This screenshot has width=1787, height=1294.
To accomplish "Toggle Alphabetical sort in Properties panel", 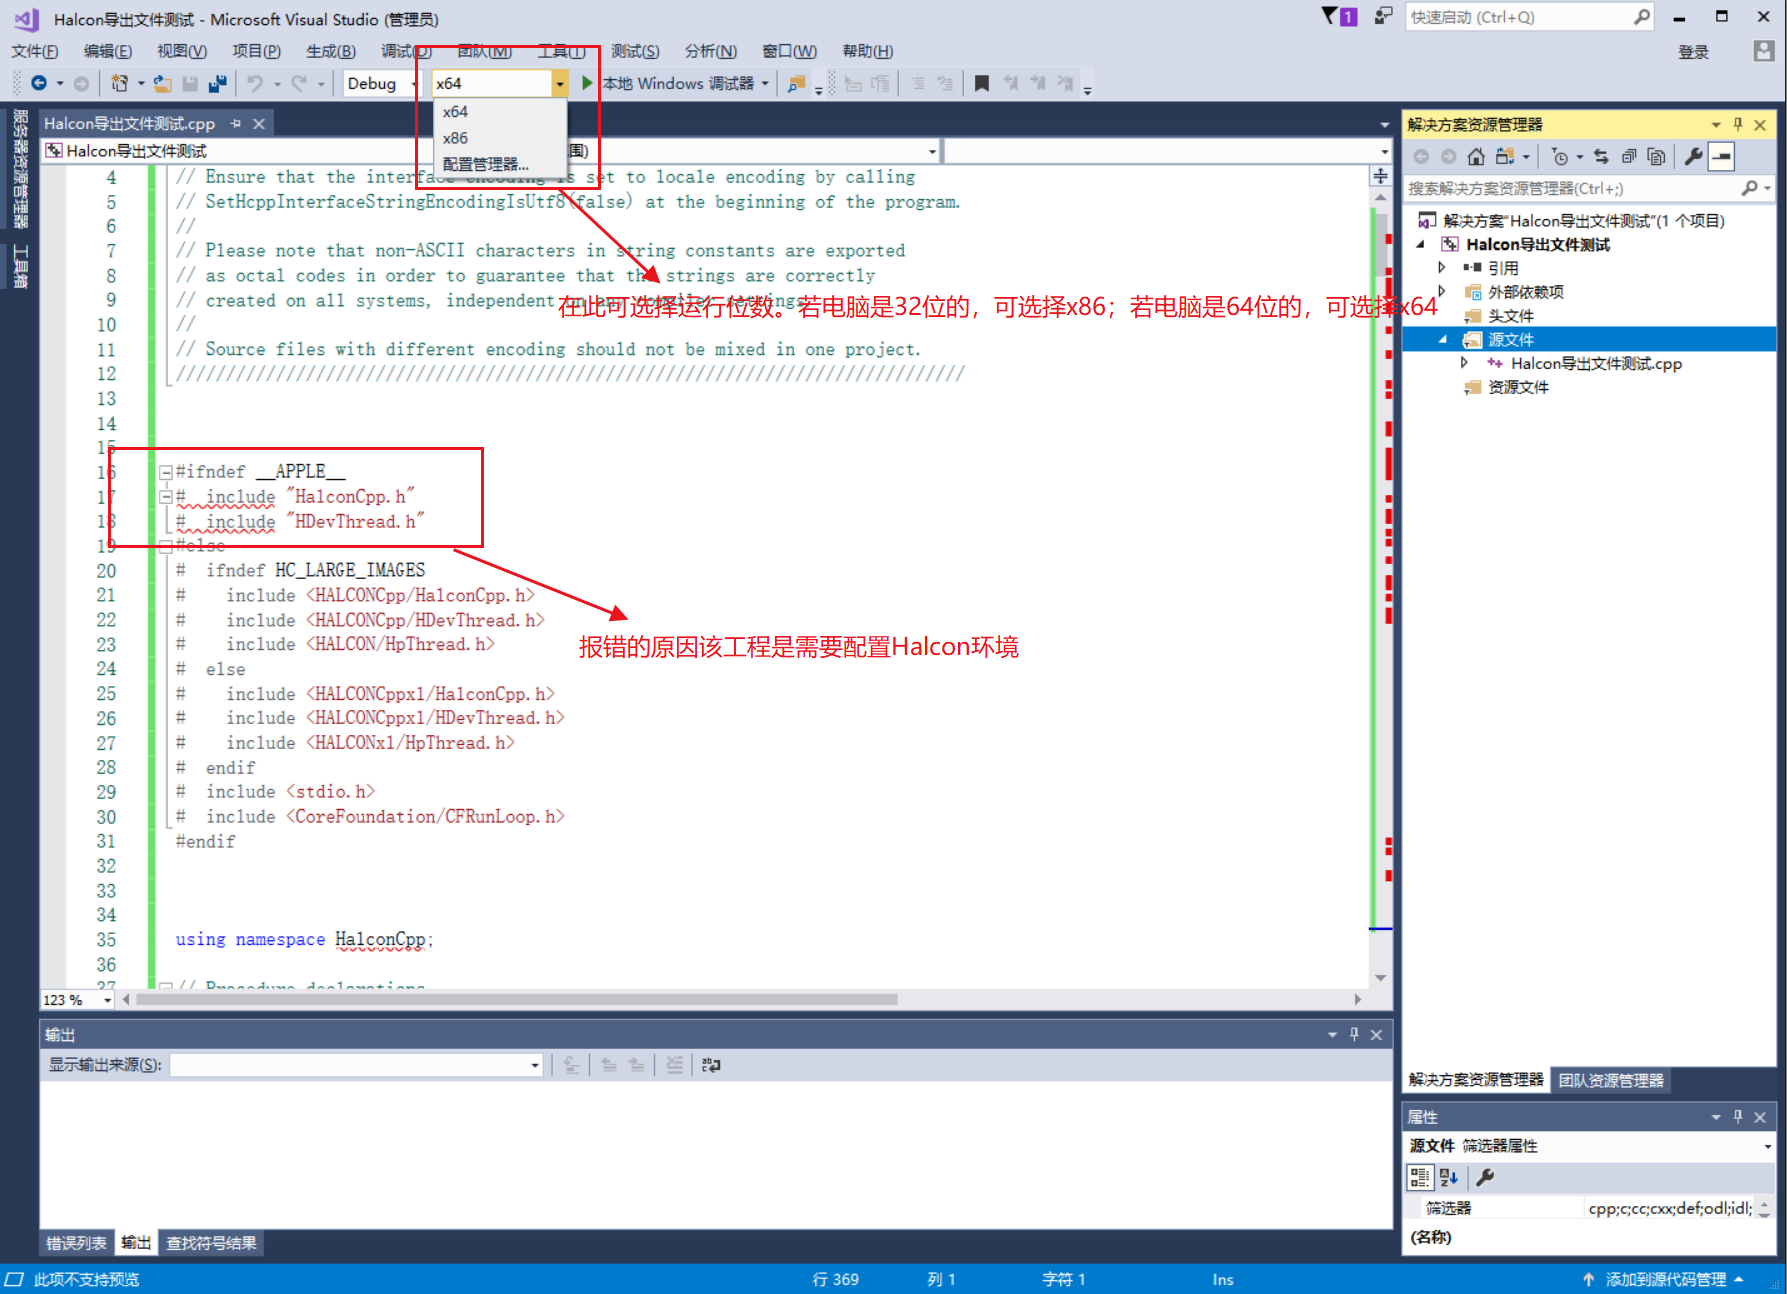I will pos(1448,1177).
